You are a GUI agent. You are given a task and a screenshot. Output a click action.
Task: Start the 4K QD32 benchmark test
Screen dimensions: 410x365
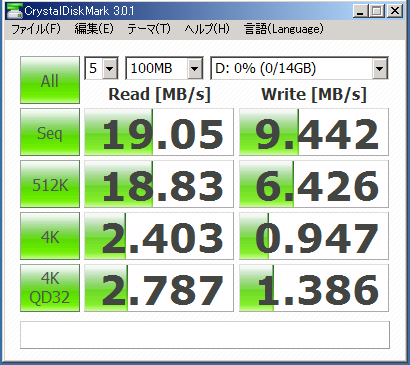tap(50, 288)
